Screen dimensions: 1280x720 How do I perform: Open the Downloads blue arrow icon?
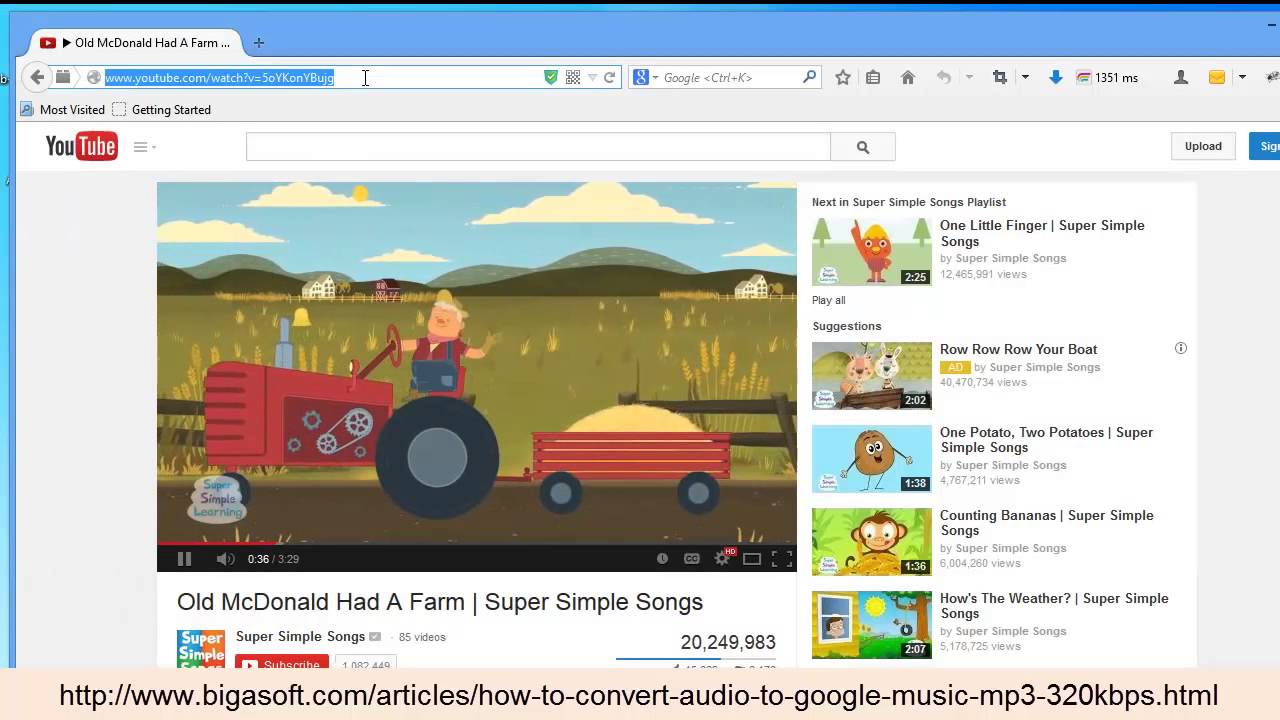(x=1055, y=77)
